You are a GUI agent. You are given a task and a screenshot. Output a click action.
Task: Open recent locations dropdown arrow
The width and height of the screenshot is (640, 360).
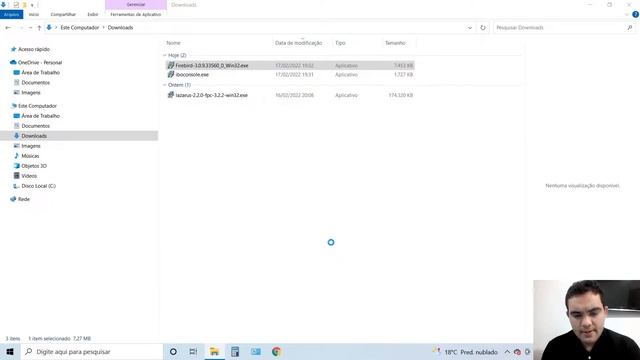click(30, 28)
